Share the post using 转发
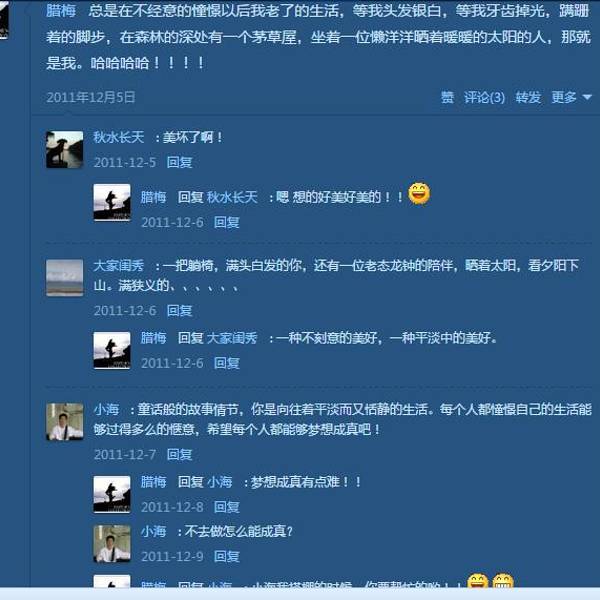 528,97
